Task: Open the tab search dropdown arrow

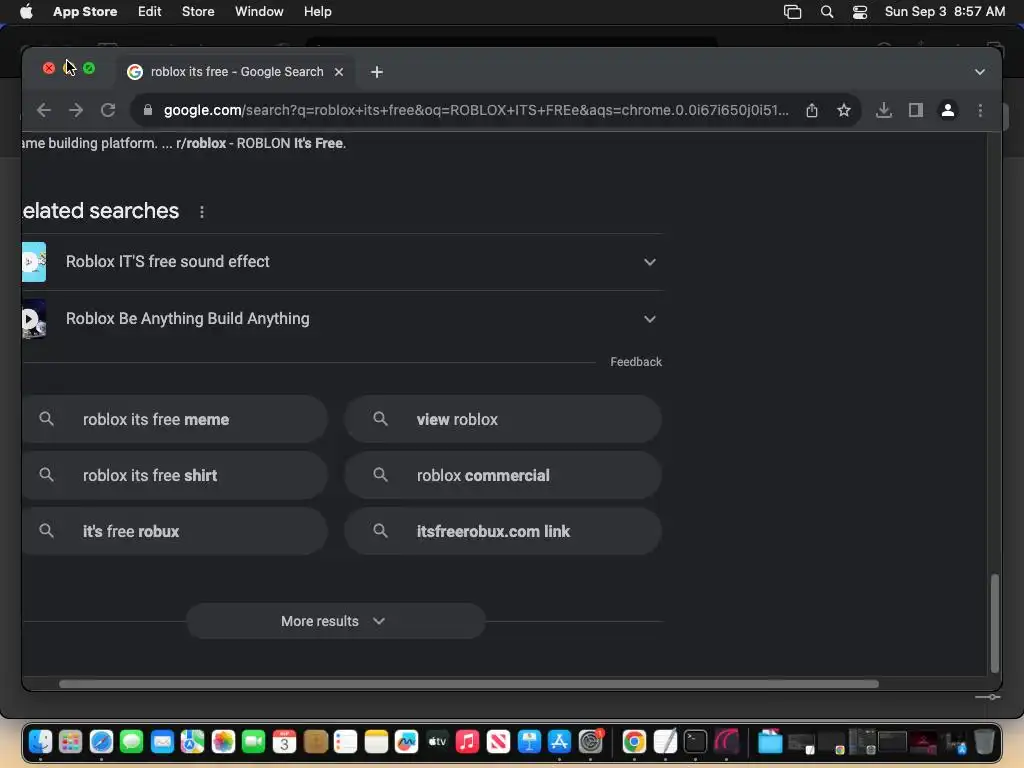Action: tap(980, 72)
